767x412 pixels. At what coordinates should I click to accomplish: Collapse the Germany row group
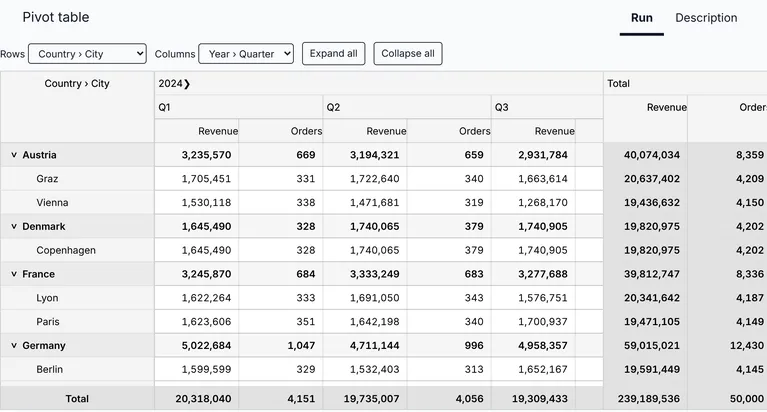point(14,345)
